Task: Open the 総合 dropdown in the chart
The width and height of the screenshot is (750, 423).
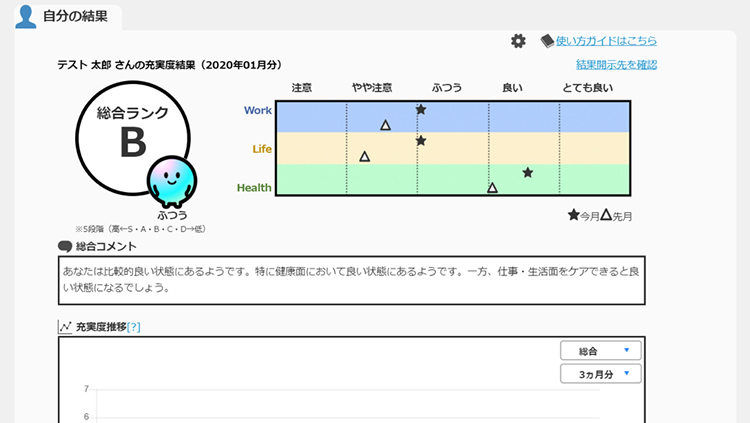Action: click(x=600, y=351)
